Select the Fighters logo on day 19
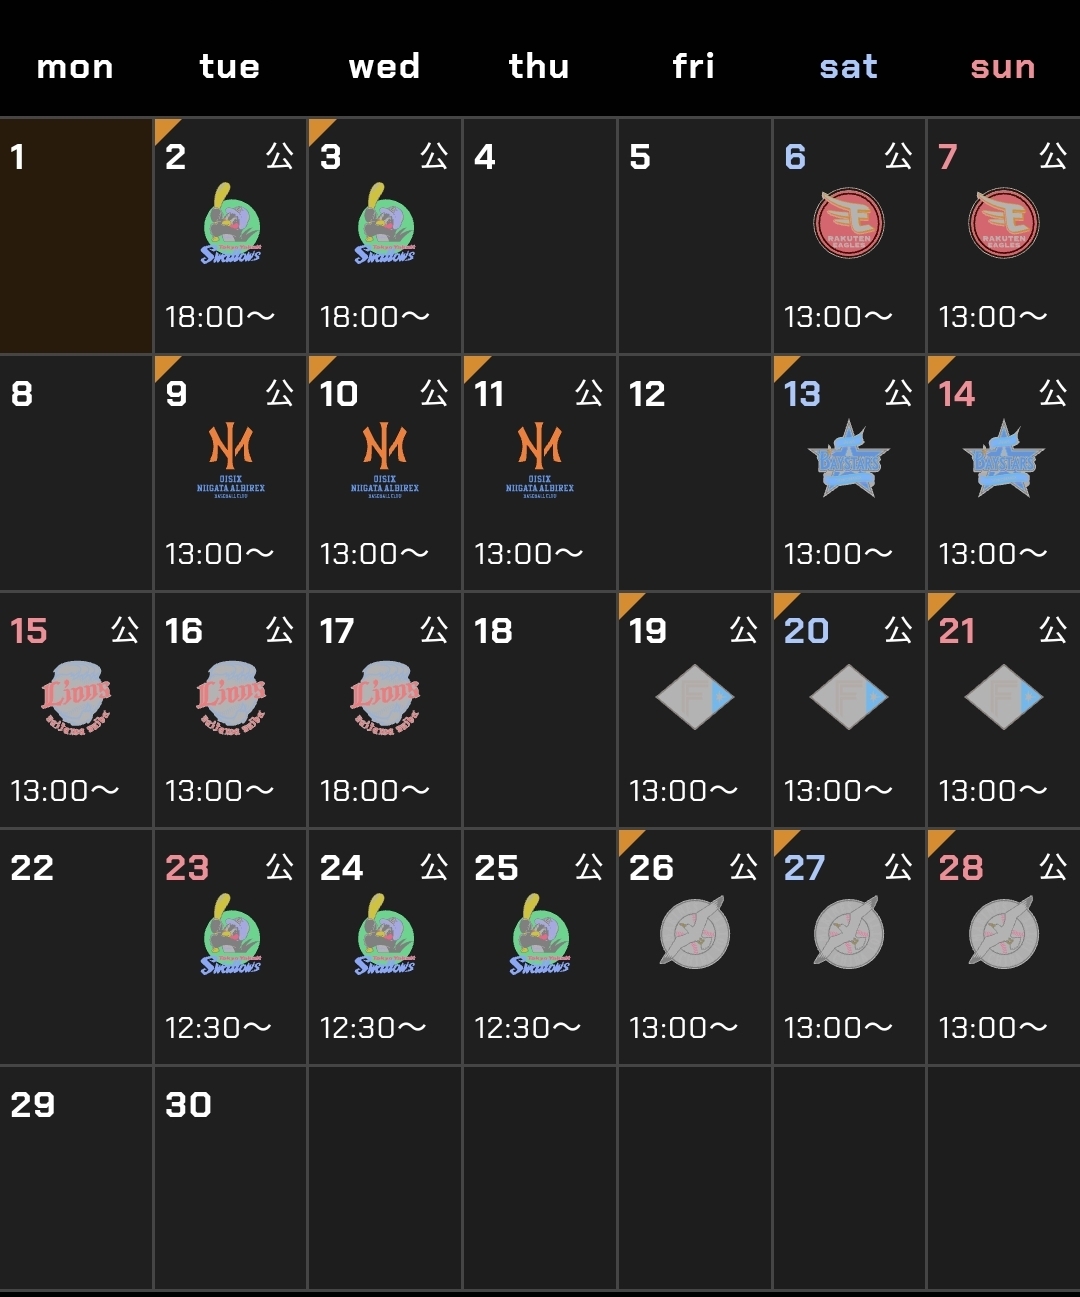The height and width of the screenshot is (1297, 1080). click(x=694, y=697)
